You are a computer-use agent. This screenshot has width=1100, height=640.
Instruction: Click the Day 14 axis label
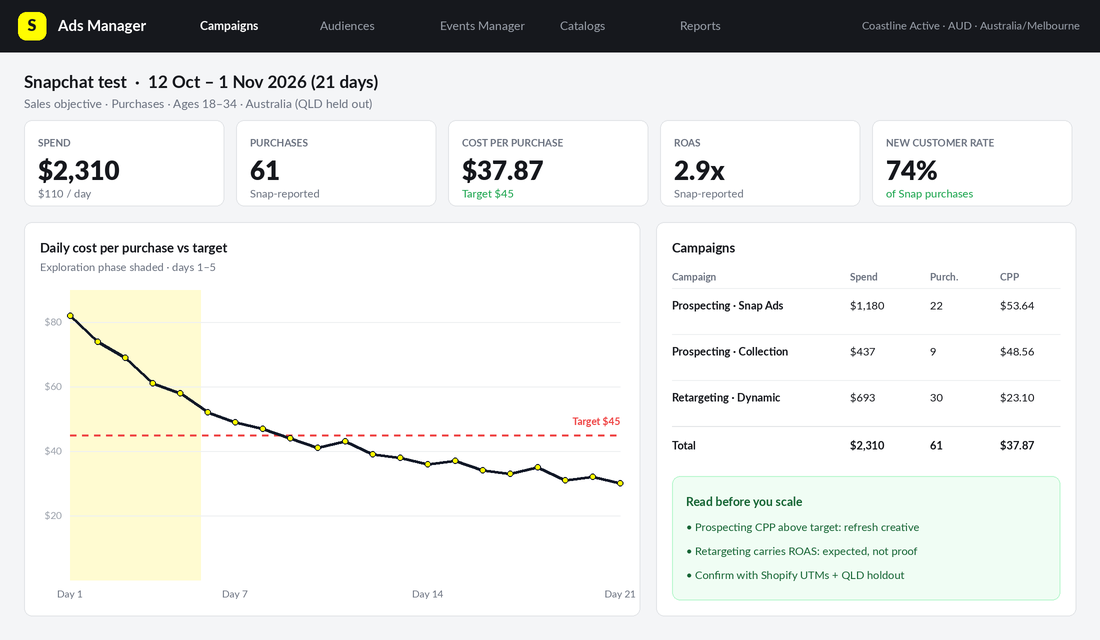click(x=427, y=594)
